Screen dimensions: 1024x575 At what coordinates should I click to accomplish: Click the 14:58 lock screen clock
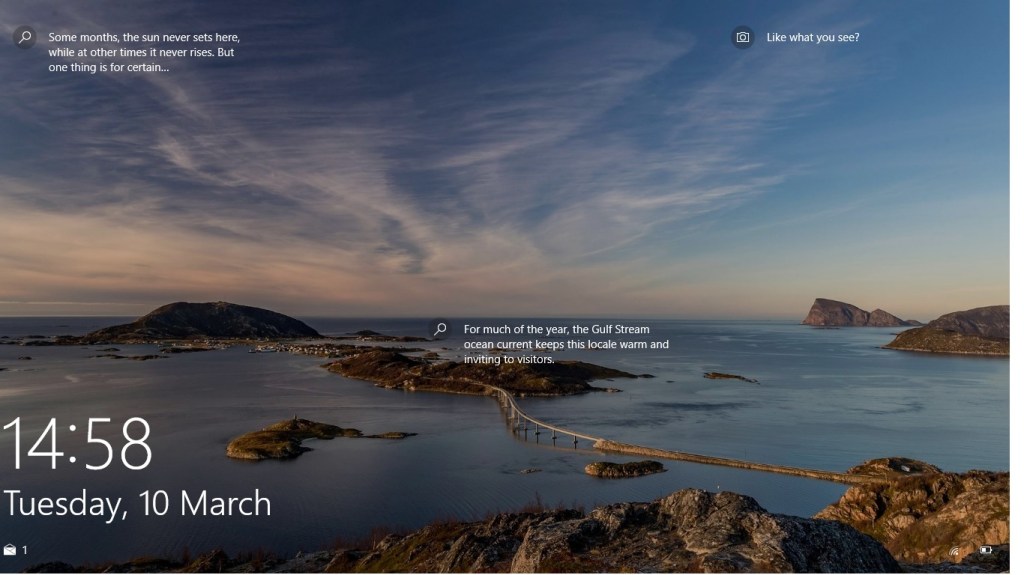pos(79,444)
